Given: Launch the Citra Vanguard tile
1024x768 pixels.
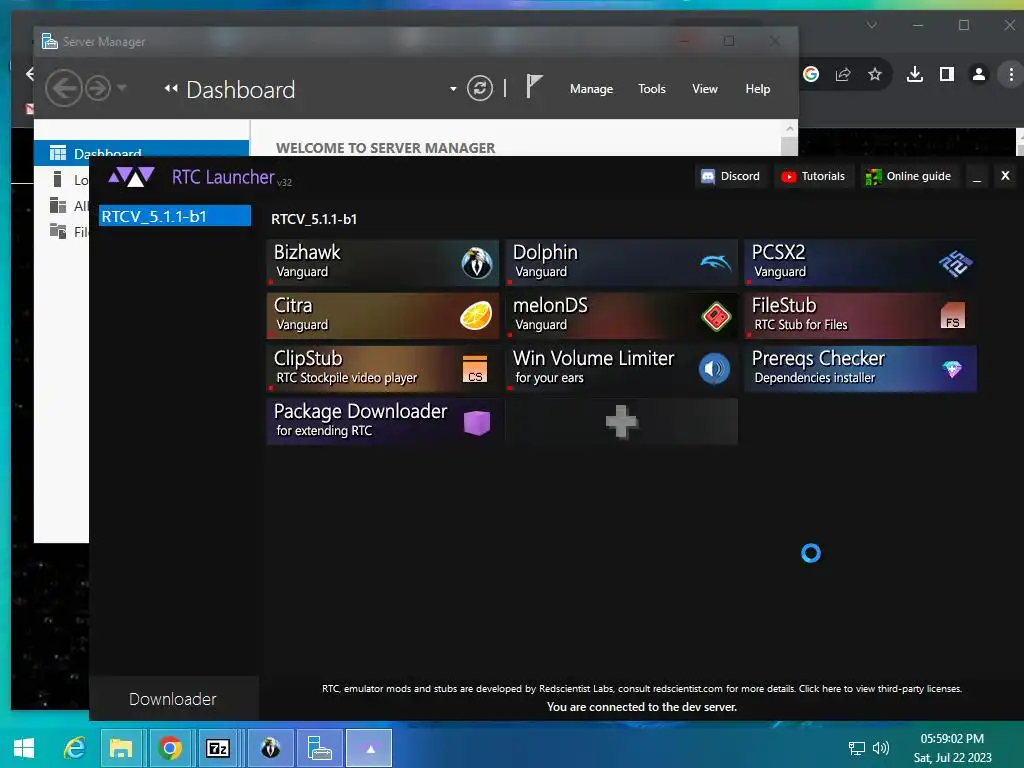Looking at the screenshot, I should click(x=383, y=315).
